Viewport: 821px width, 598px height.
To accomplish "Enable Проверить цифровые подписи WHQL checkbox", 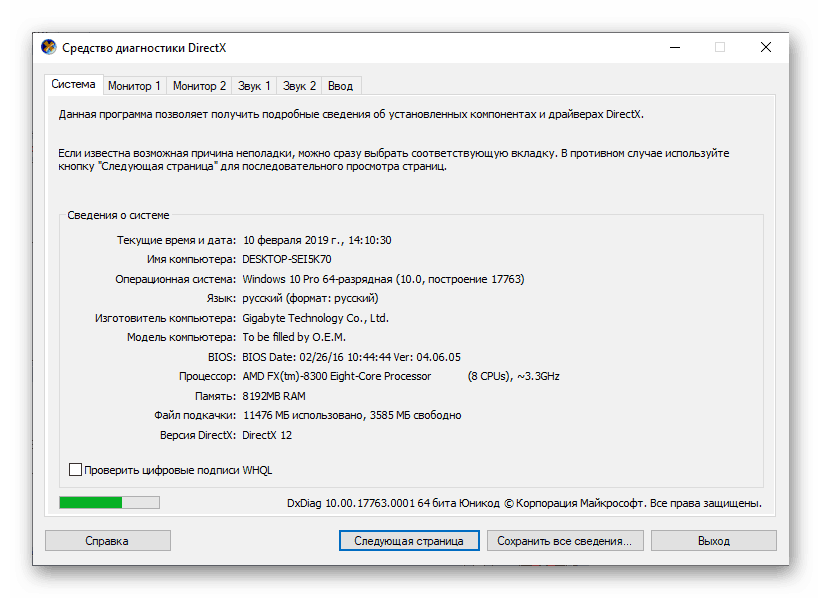I will tap(75, 470).
